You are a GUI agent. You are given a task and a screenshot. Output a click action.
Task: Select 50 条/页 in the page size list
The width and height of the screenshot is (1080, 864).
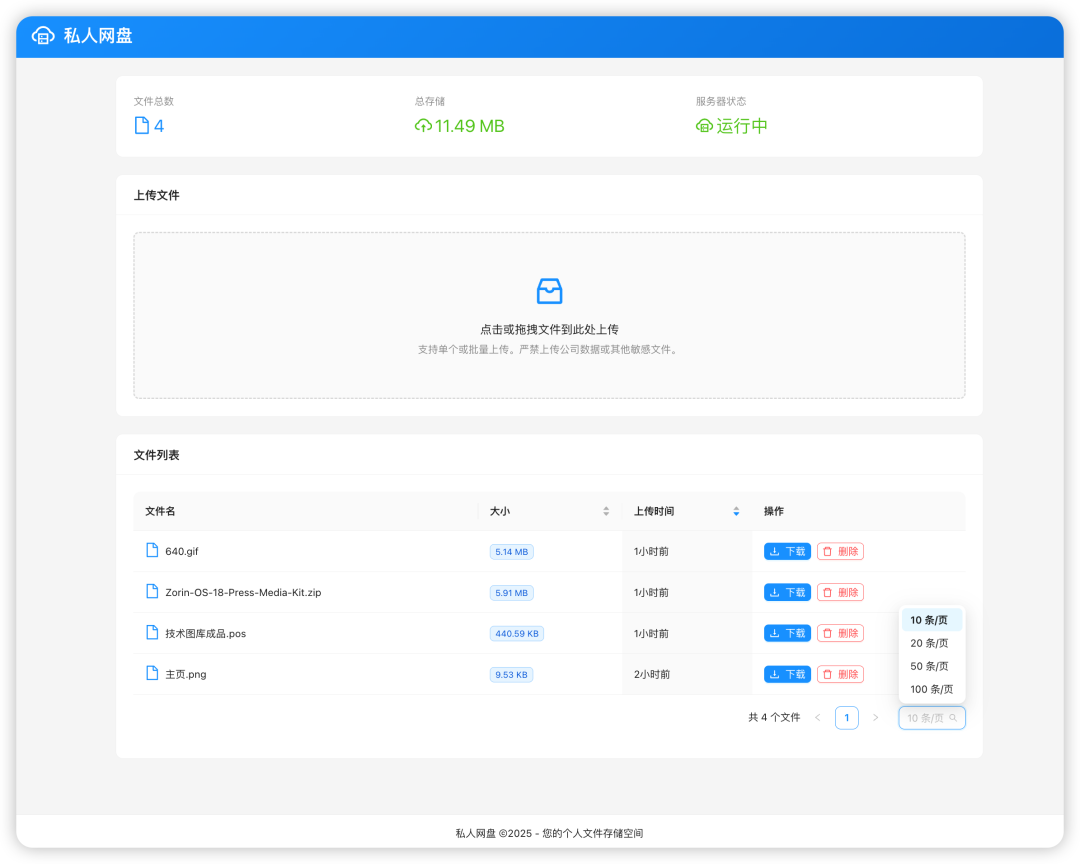pos(932,666)
